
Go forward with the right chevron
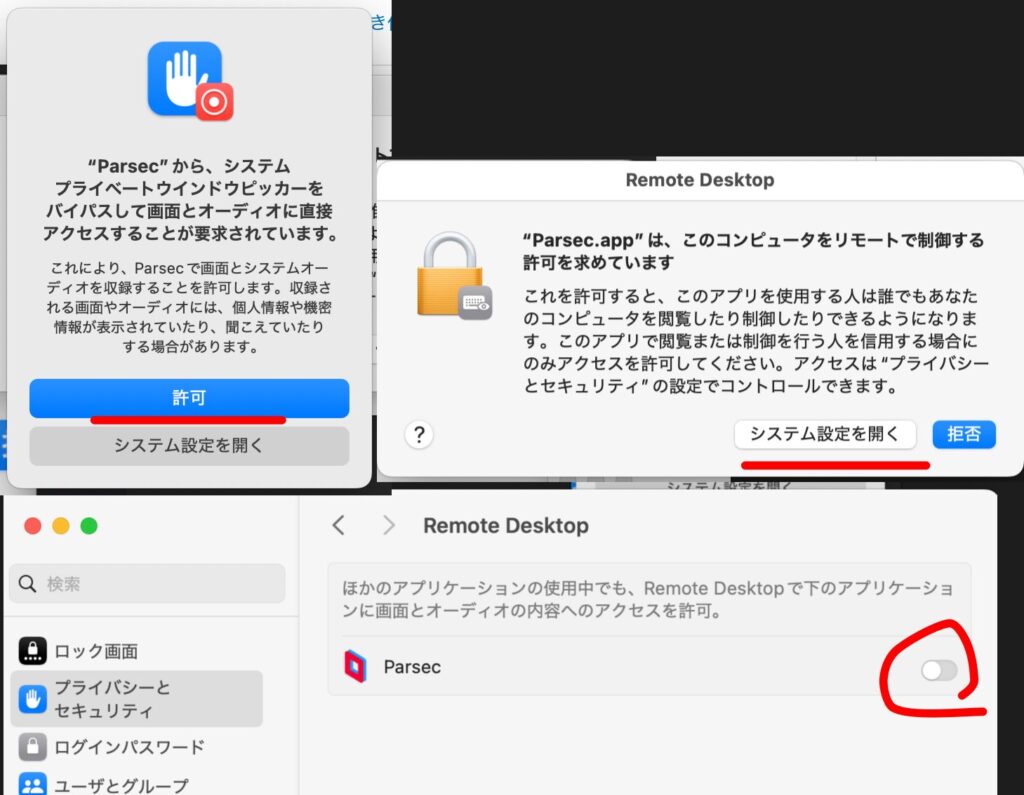(x=389, y=526)
